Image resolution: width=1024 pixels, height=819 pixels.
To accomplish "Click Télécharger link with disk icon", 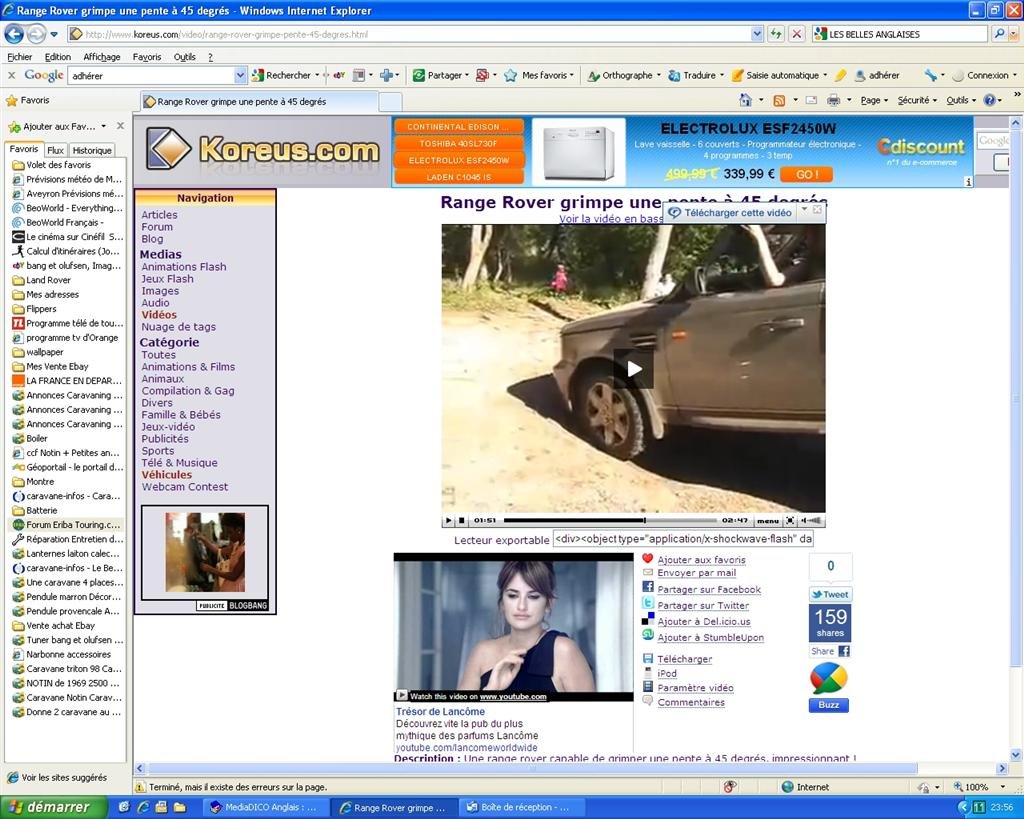I will coord(684,659).
